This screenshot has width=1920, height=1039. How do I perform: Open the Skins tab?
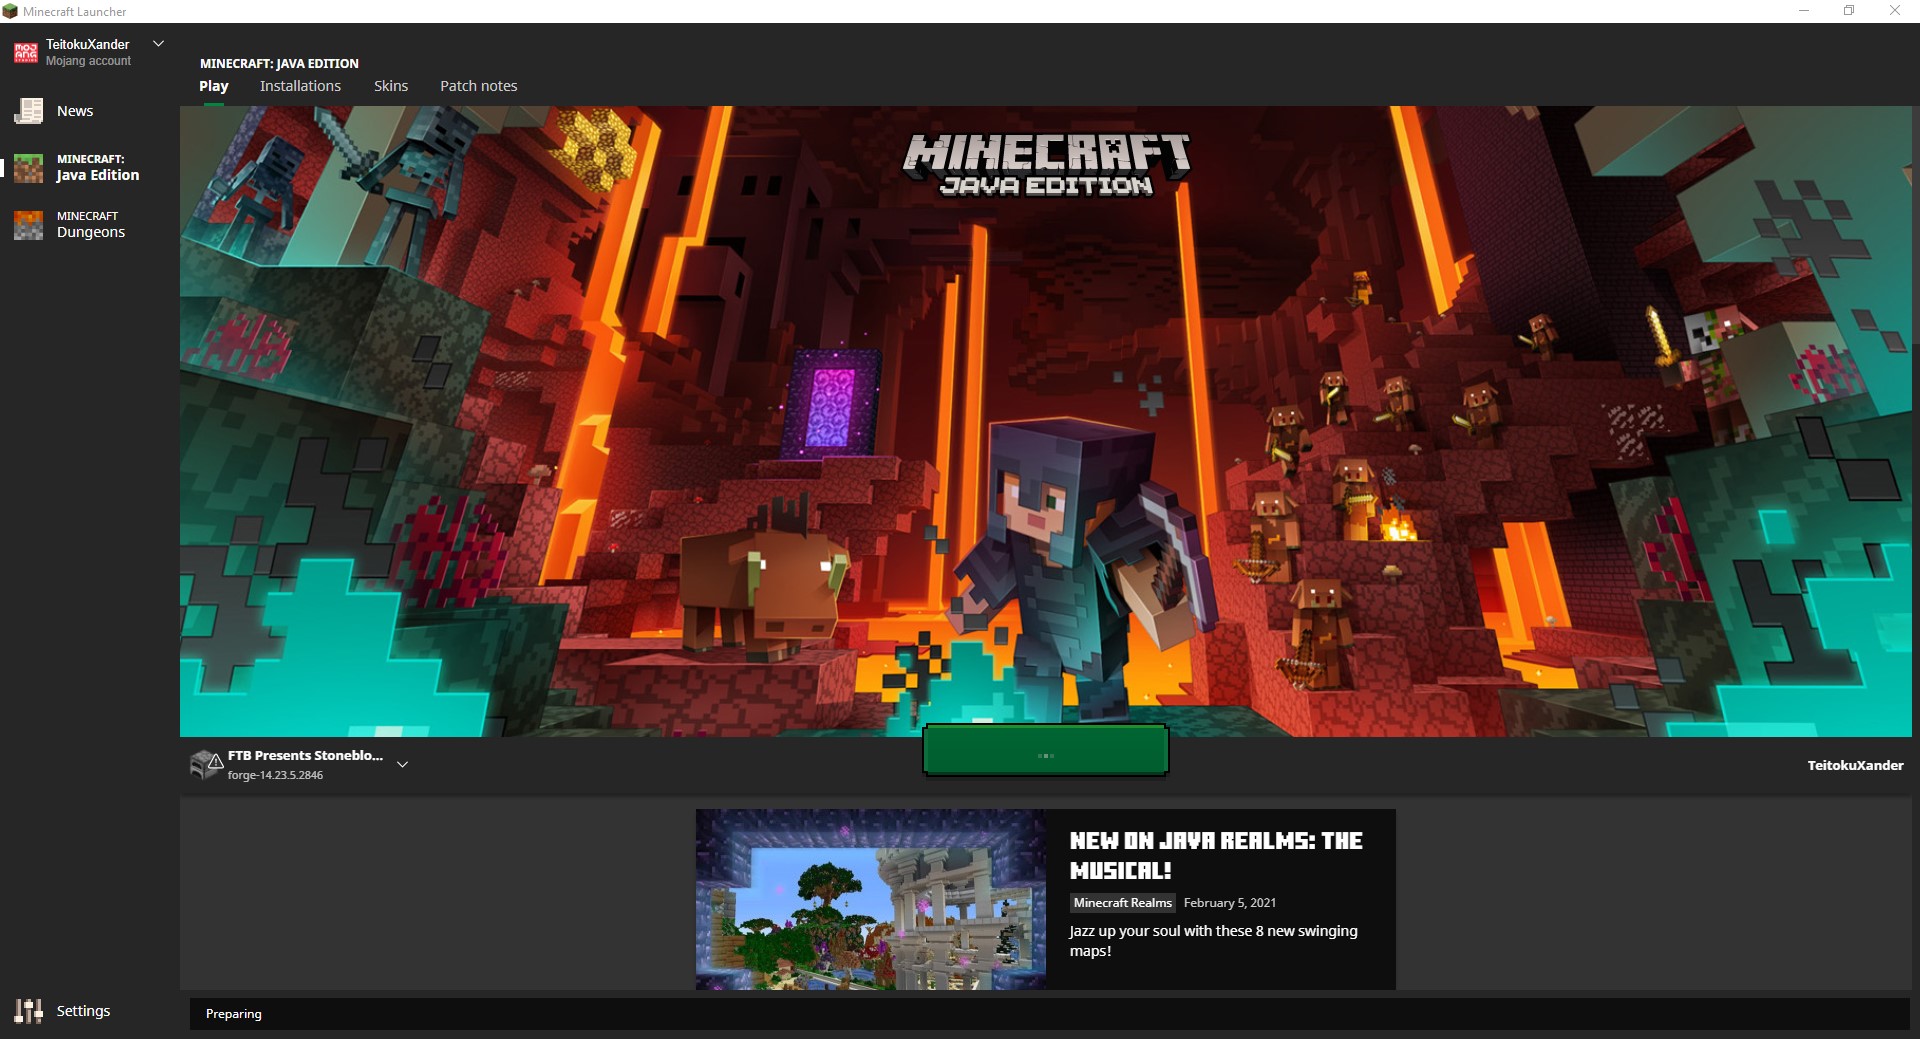391,86
